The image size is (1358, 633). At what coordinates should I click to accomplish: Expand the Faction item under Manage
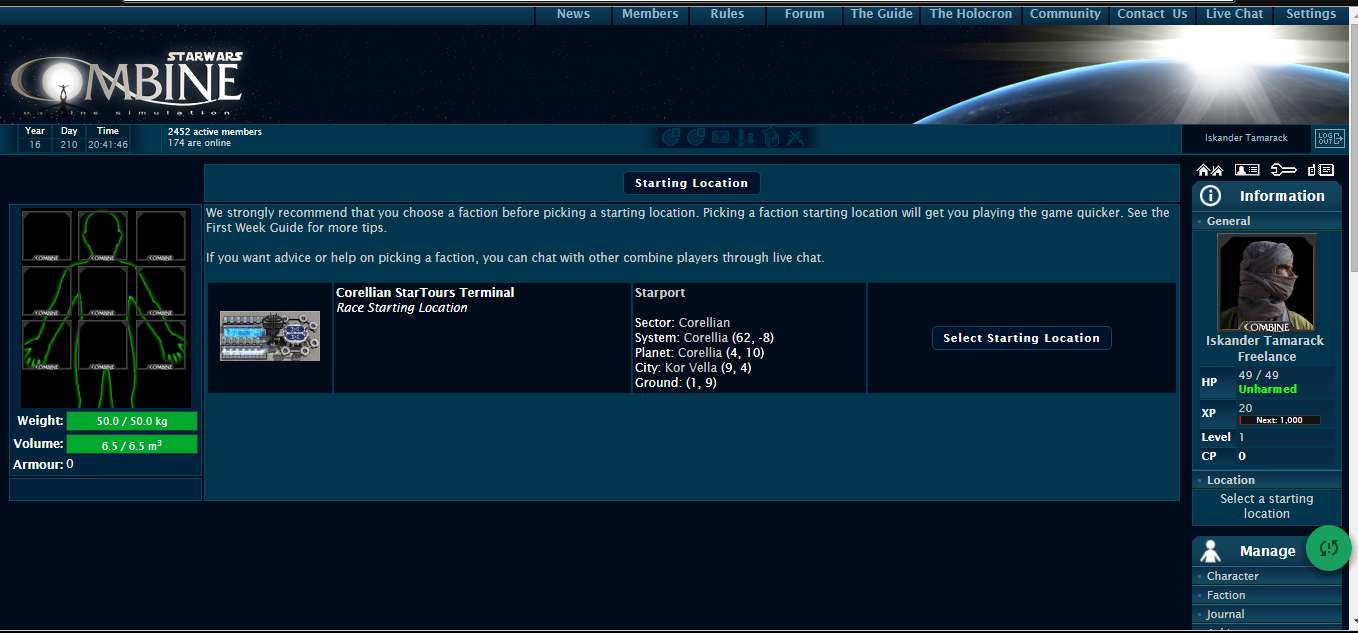pyautogui.click(x=1226, y=595)
